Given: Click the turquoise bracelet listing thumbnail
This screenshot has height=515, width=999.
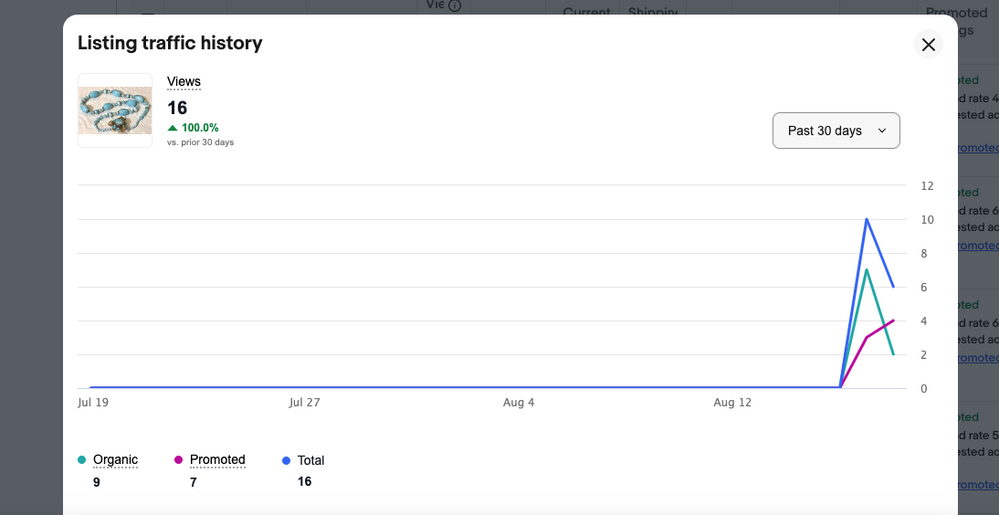Looking at the screenshot, I should [115, 110].
